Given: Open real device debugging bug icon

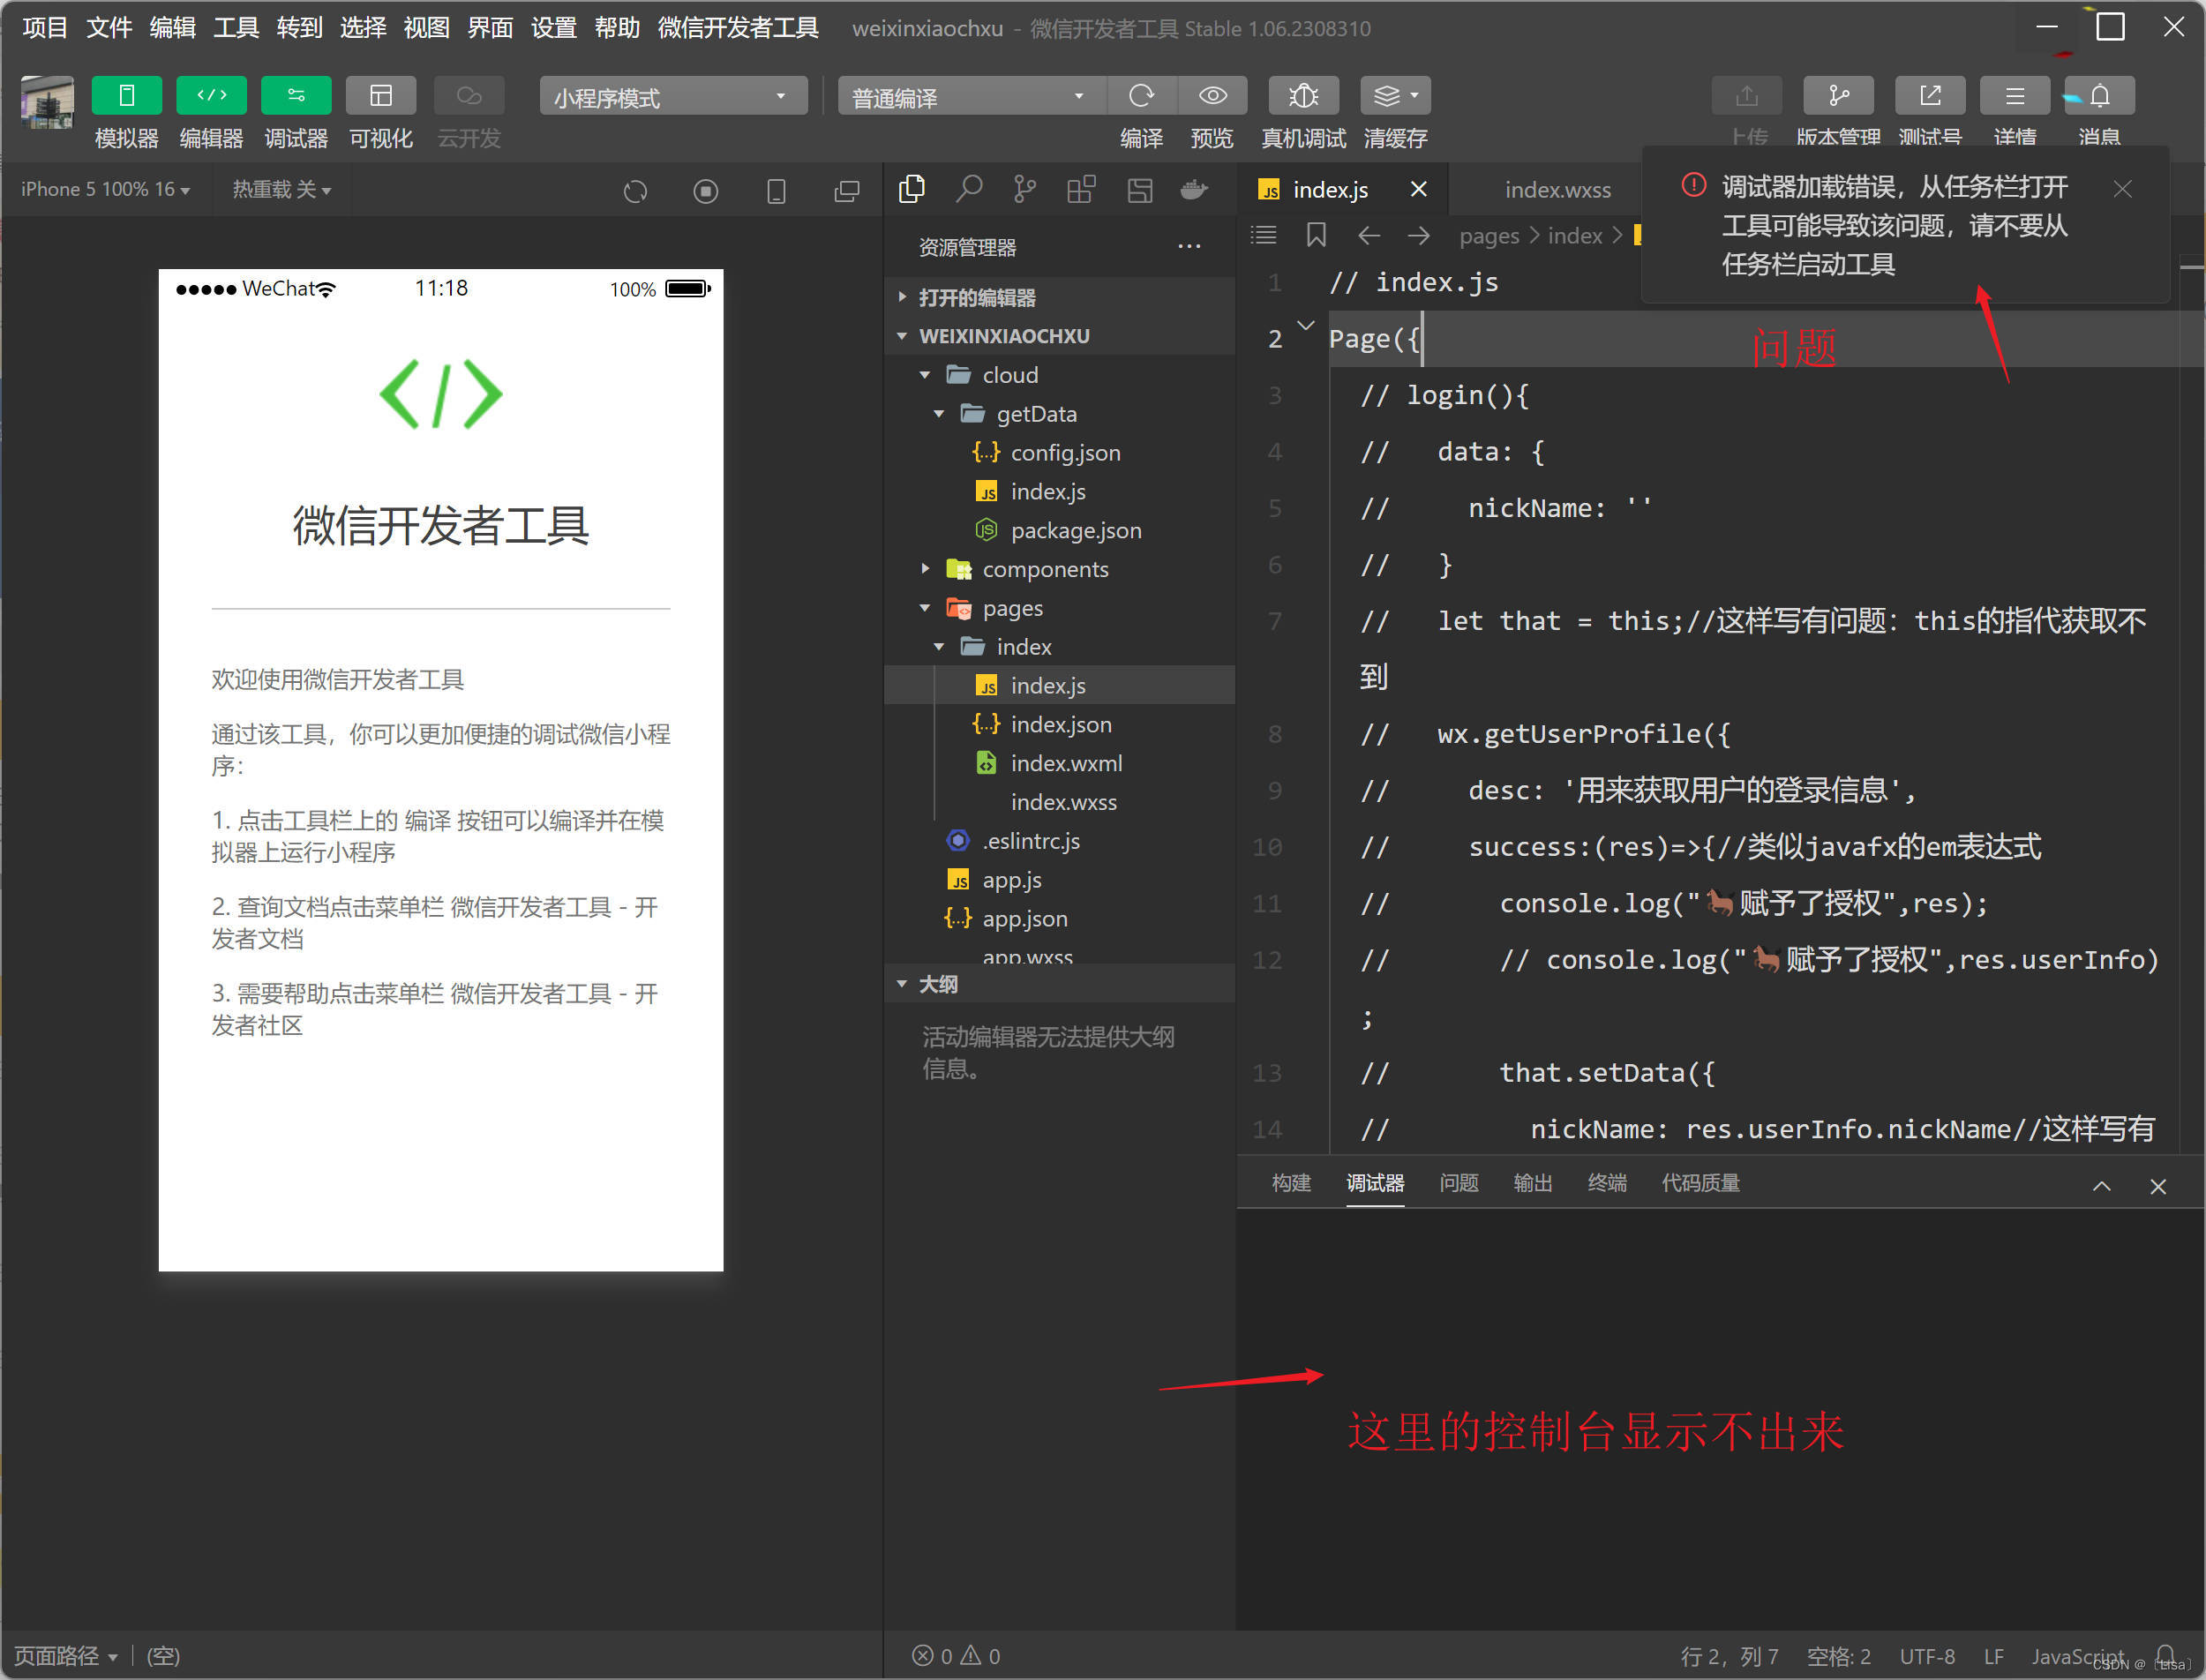Looking at the screenshot, I should [1302, 96].
